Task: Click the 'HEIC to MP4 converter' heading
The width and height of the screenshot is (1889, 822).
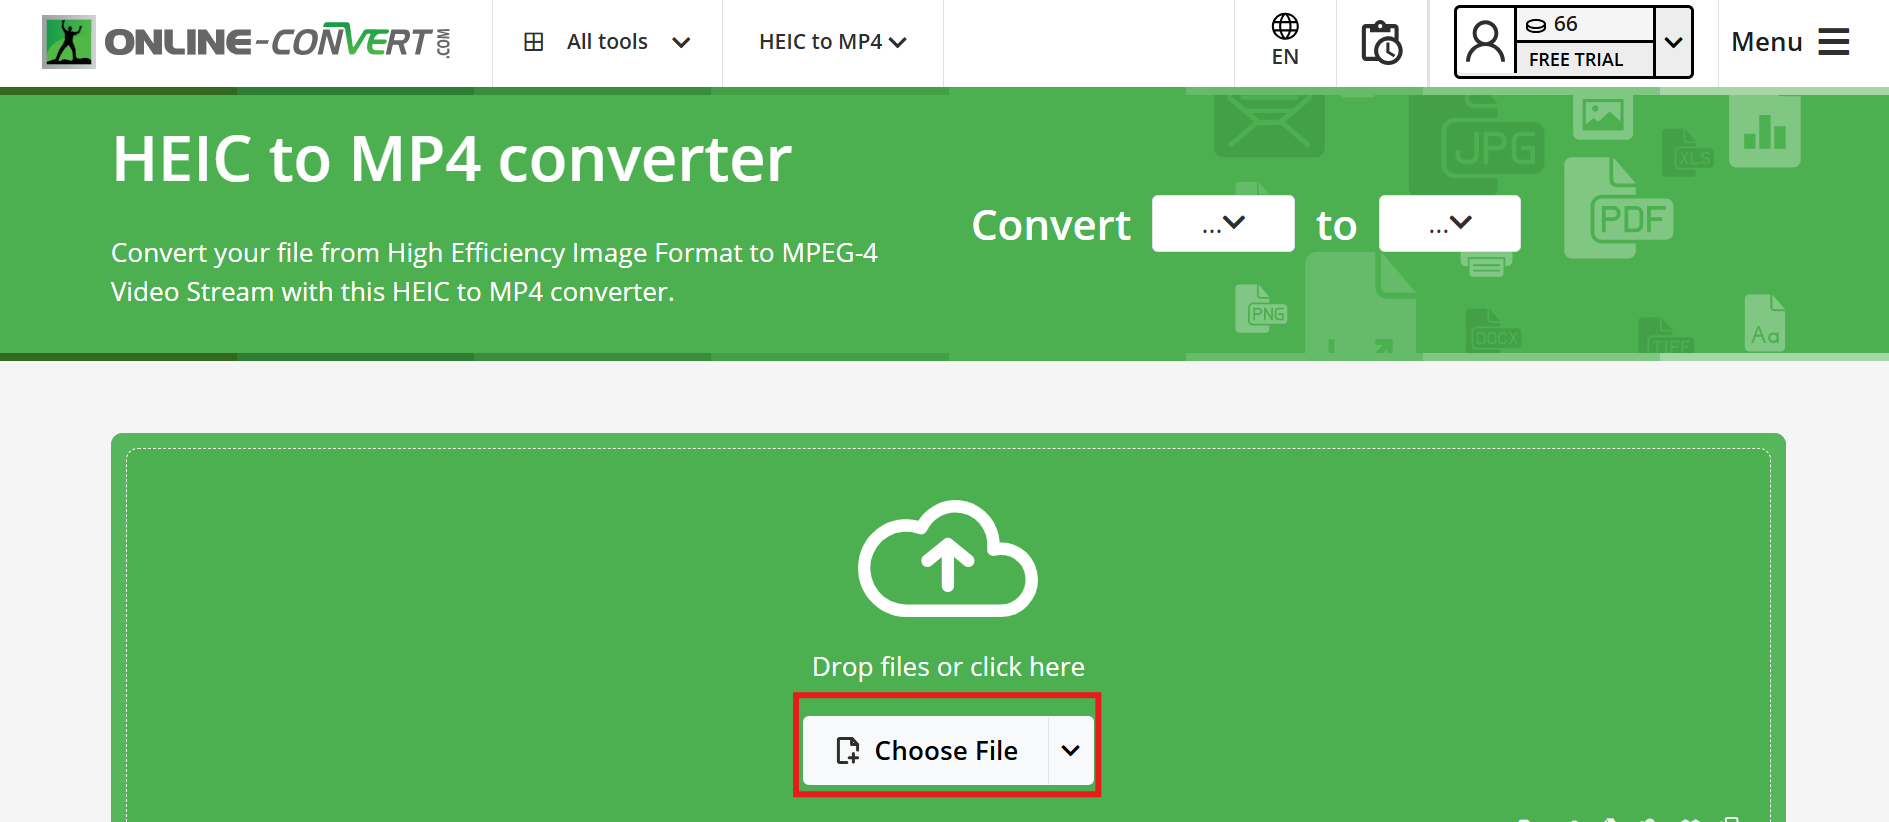Action: [452, 159]
